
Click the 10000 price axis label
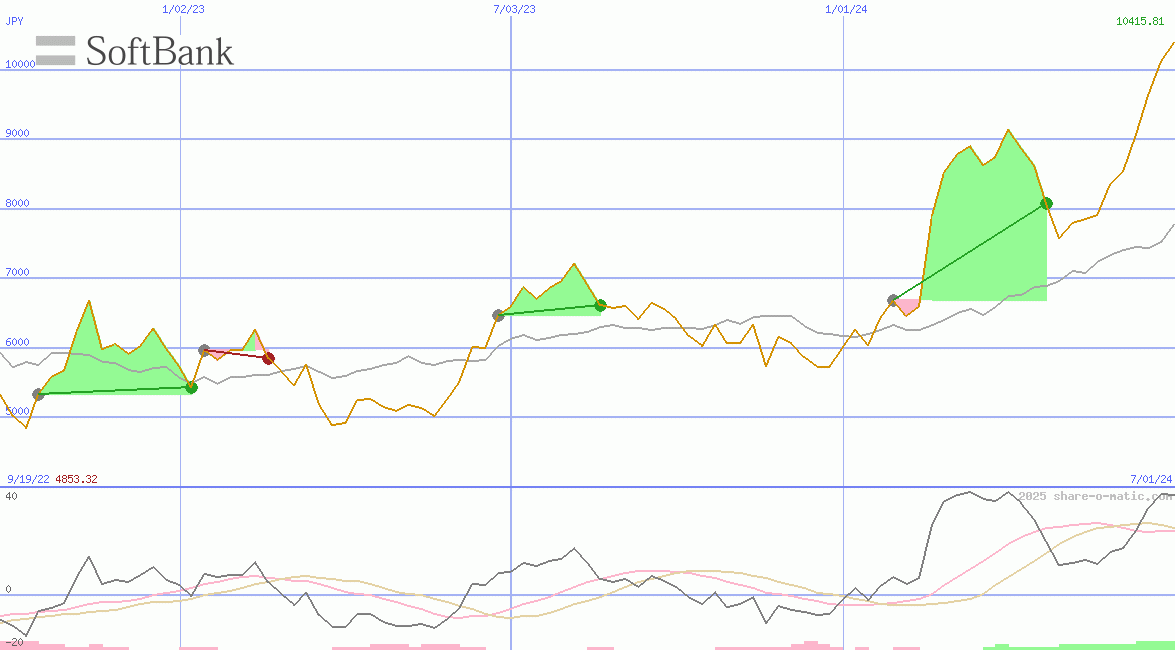pos(20,64)
